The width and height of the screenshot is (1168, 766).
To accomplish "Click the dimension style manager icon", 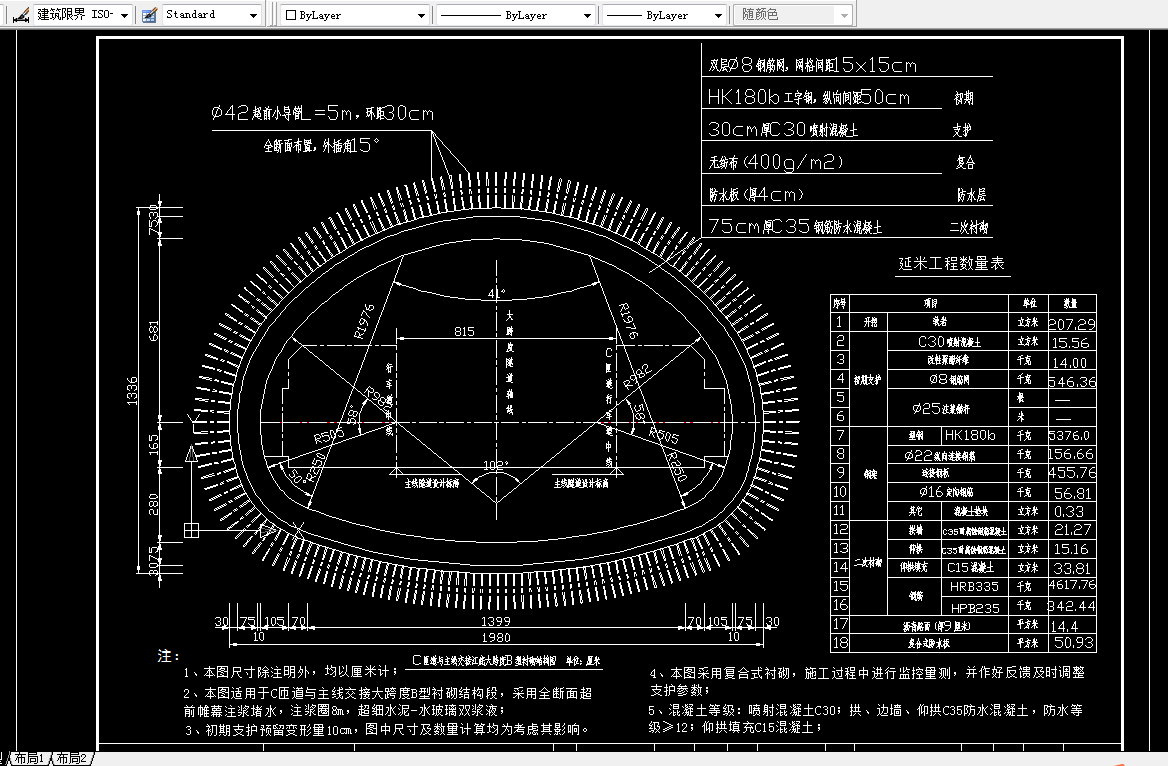I will (x=21, y=14).
